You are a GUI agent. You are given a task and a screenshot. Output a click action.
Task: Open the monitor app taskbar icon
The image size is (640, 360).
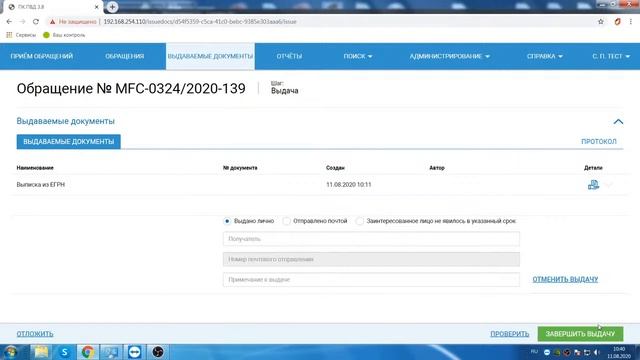tap(111, 352)
